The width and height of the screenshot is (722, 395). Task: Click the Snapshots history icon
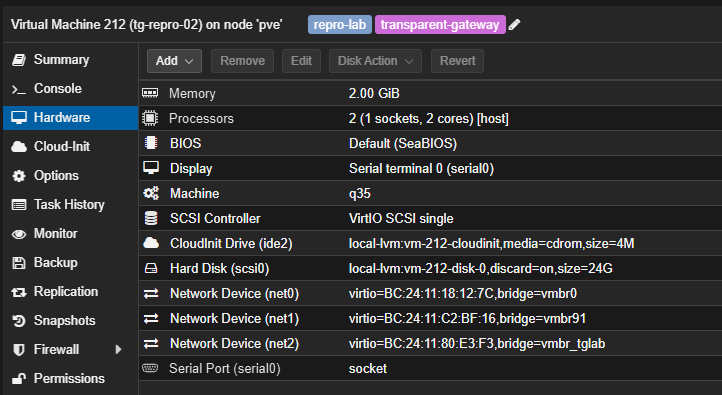point(19,320)
